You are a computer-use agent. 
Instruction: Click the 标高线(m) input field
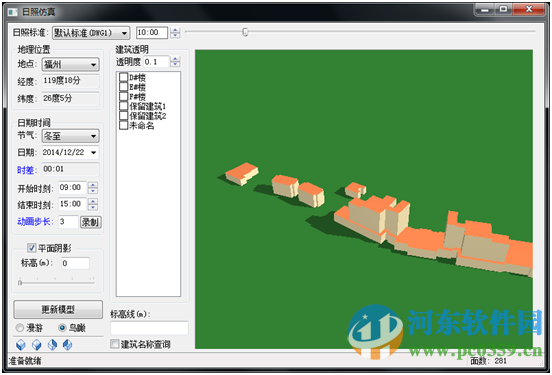click(149, 328)
